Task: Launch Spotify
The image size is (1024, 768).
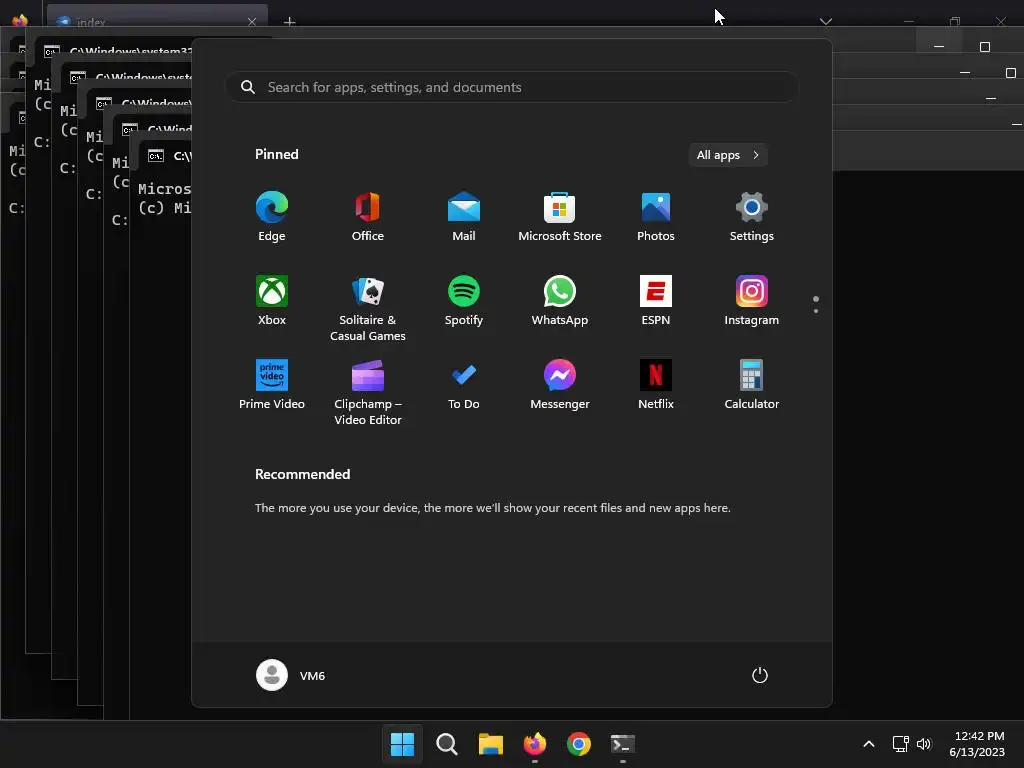Action: tap(464, 300)
